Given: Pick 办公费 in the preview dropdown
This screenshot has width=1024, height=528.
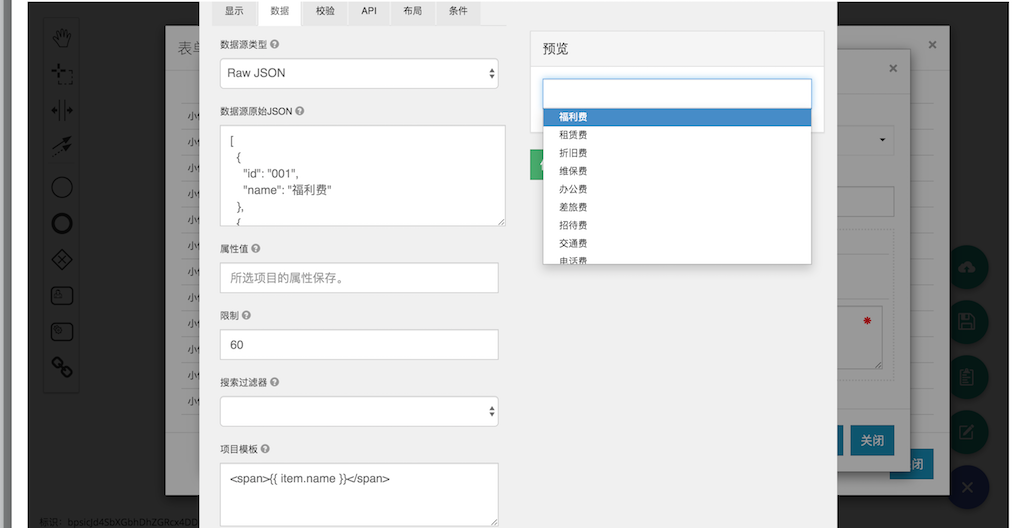Looking at the screenshot, I should tap(573, 189).
